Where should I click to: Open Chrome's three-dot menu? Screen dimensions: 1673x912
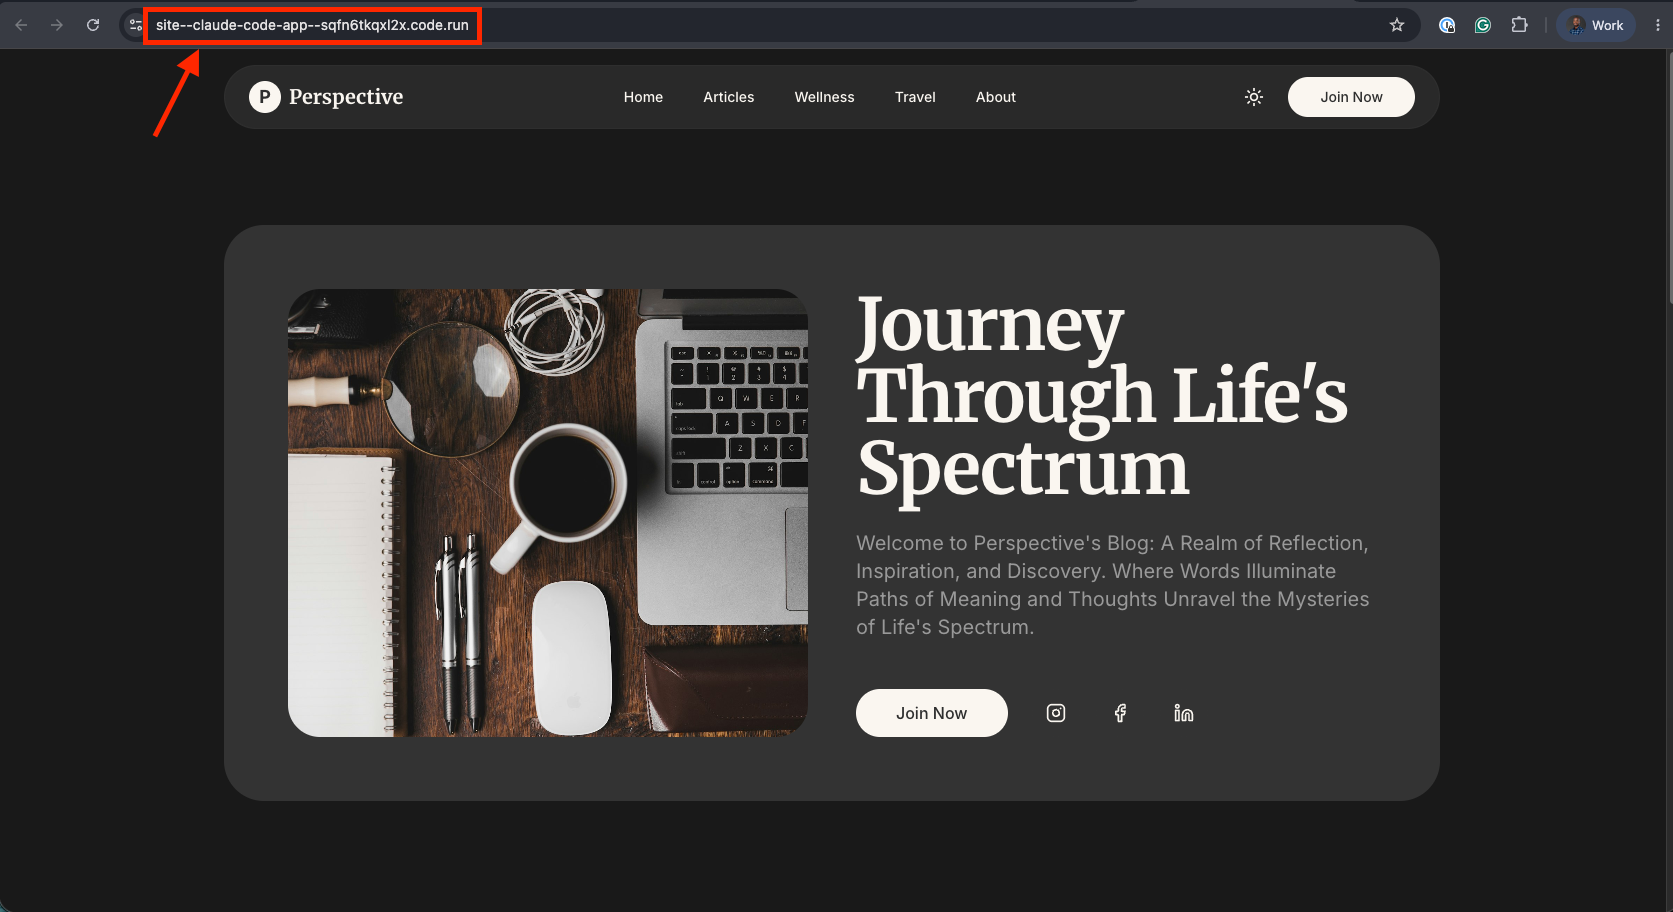pos(1657,25)
